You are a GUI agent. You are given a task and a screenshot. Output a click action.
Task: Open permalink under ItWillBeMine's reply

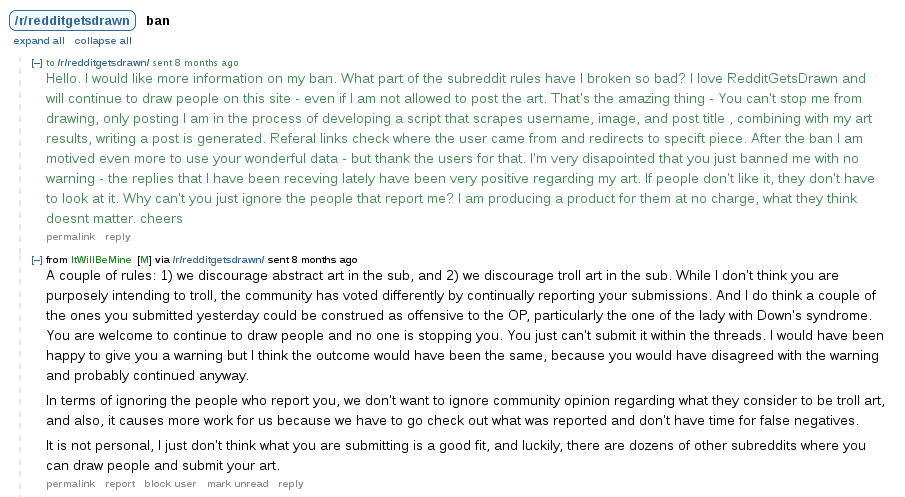(70, 484)
